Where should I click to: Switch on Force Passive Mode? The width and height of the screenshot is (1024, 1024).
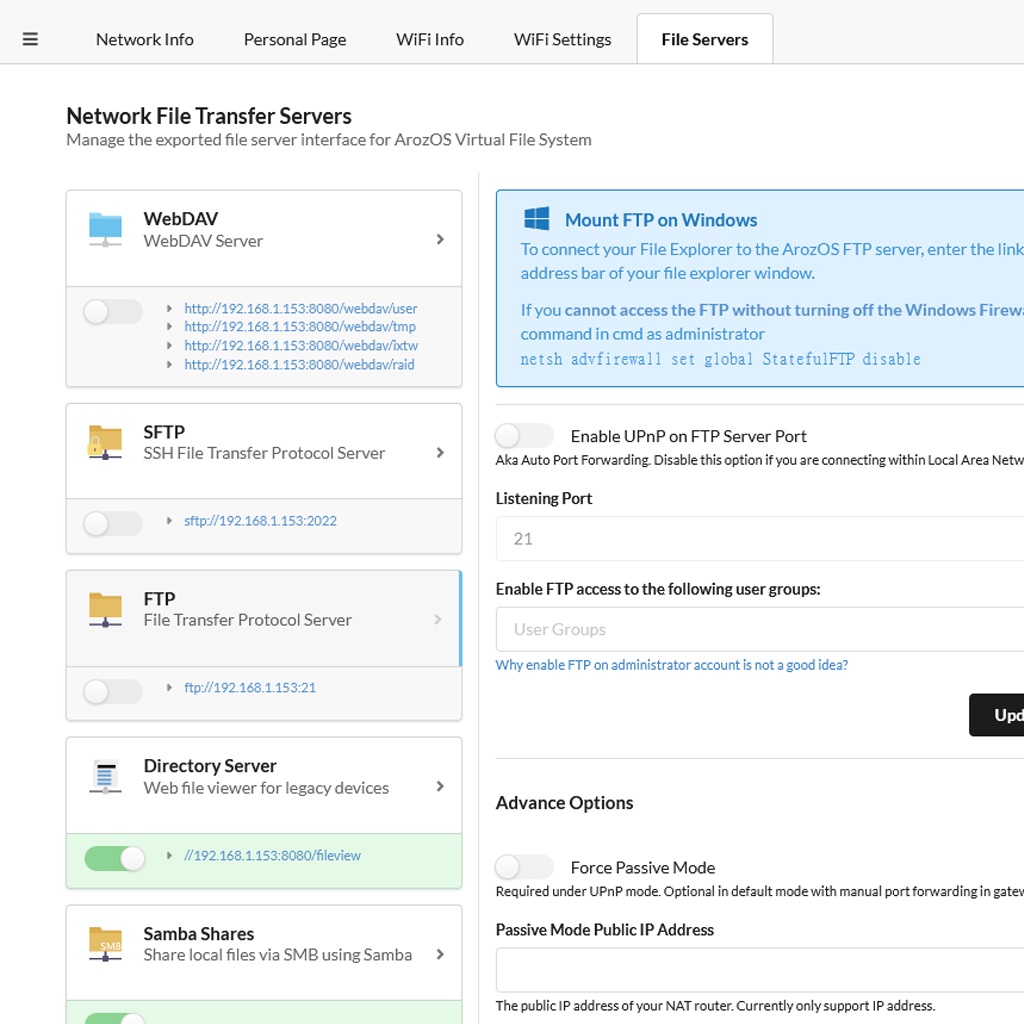coord(524,867)
